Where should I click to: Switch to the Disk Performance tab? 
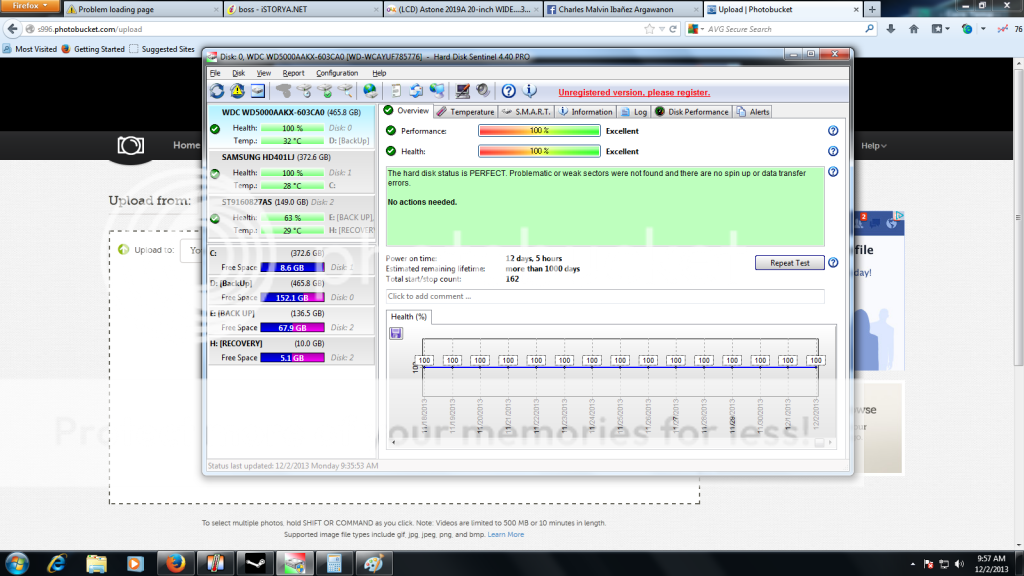tap(692, 112)
